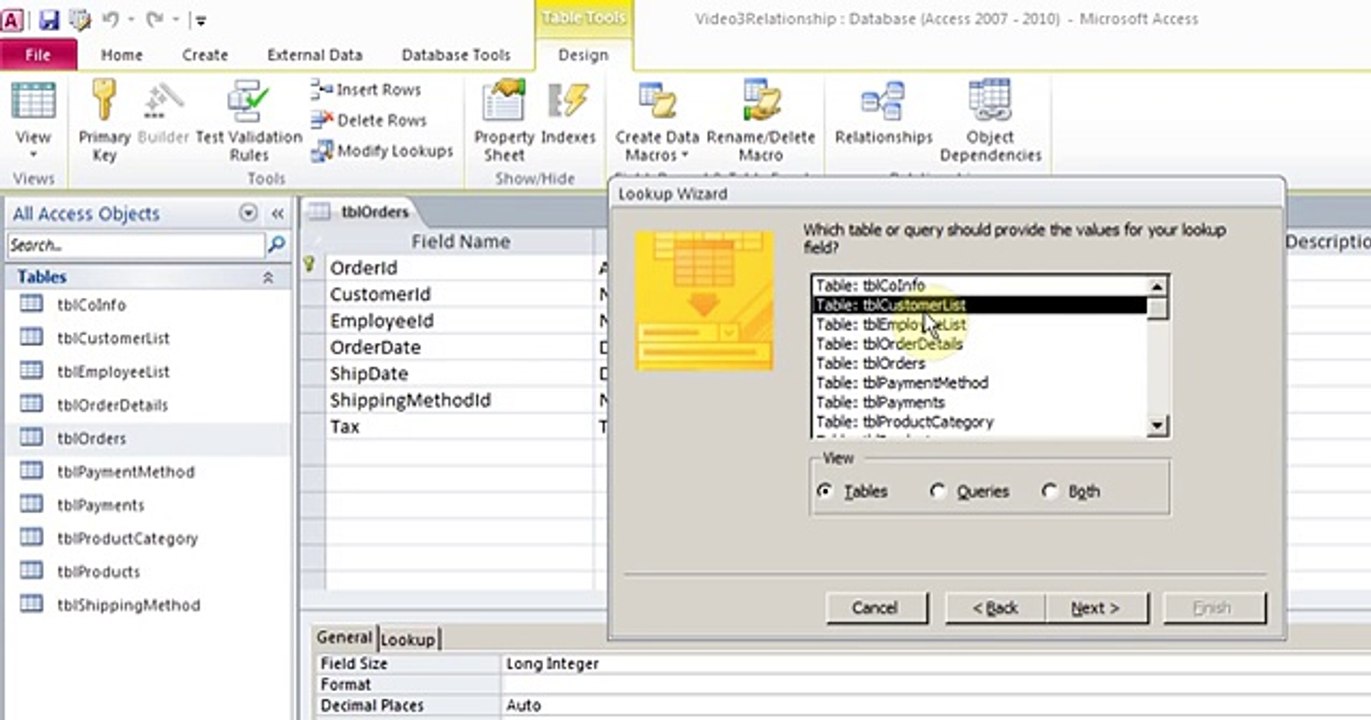Open Modify Lookups
This screenshot has width=1371, height=720.
tap(382, 151)
